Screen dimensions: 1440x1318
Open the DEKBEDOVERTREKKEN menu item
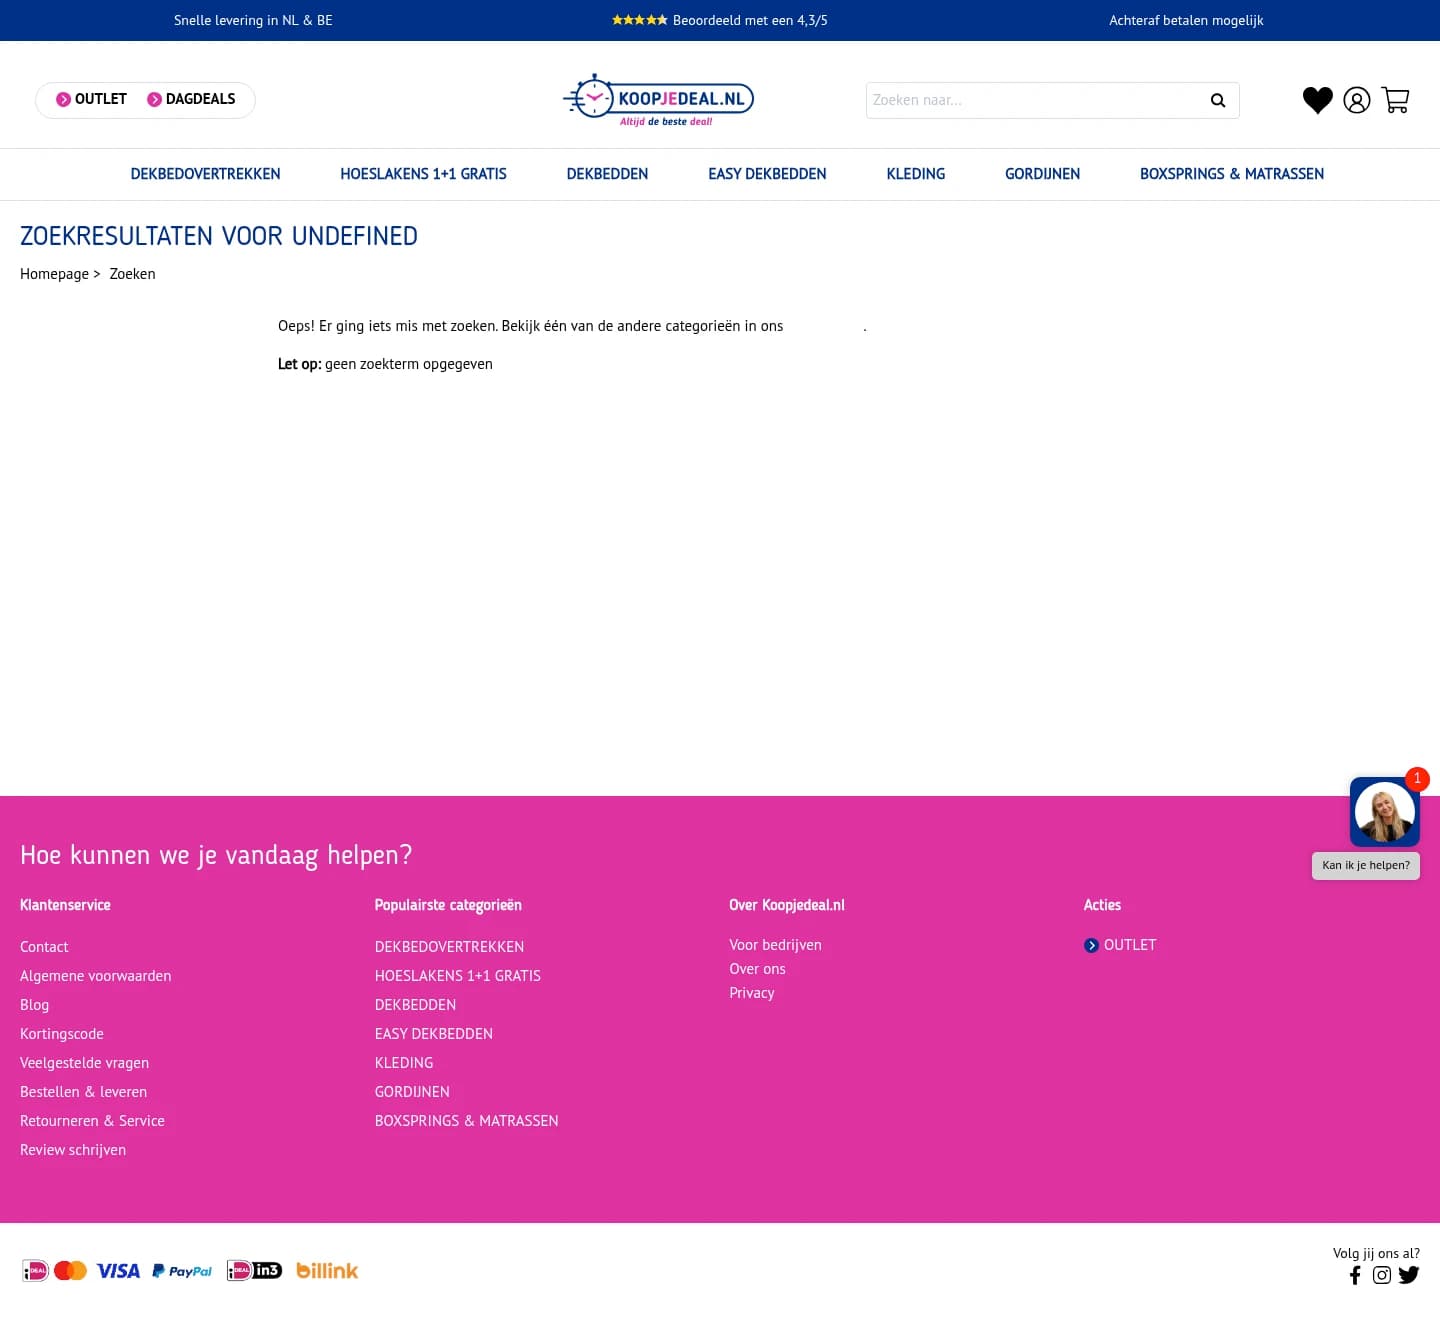(x=205, y=174)
